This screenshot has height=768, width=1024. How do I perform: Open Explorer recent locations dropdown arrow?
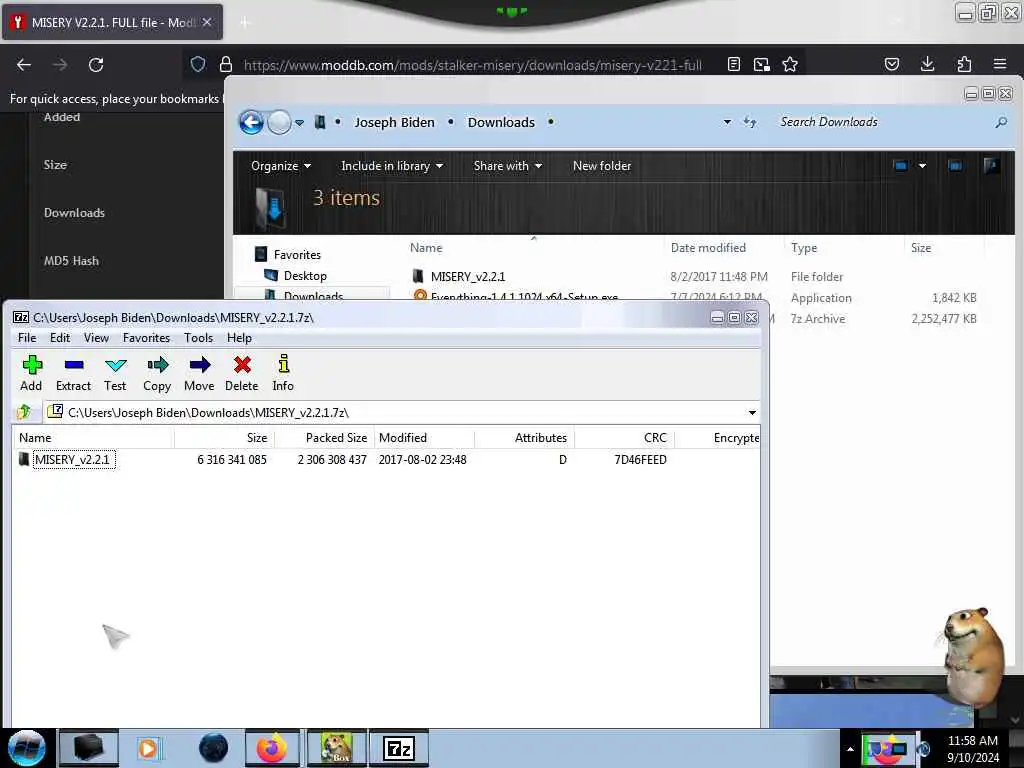click(x=300, y=122)
